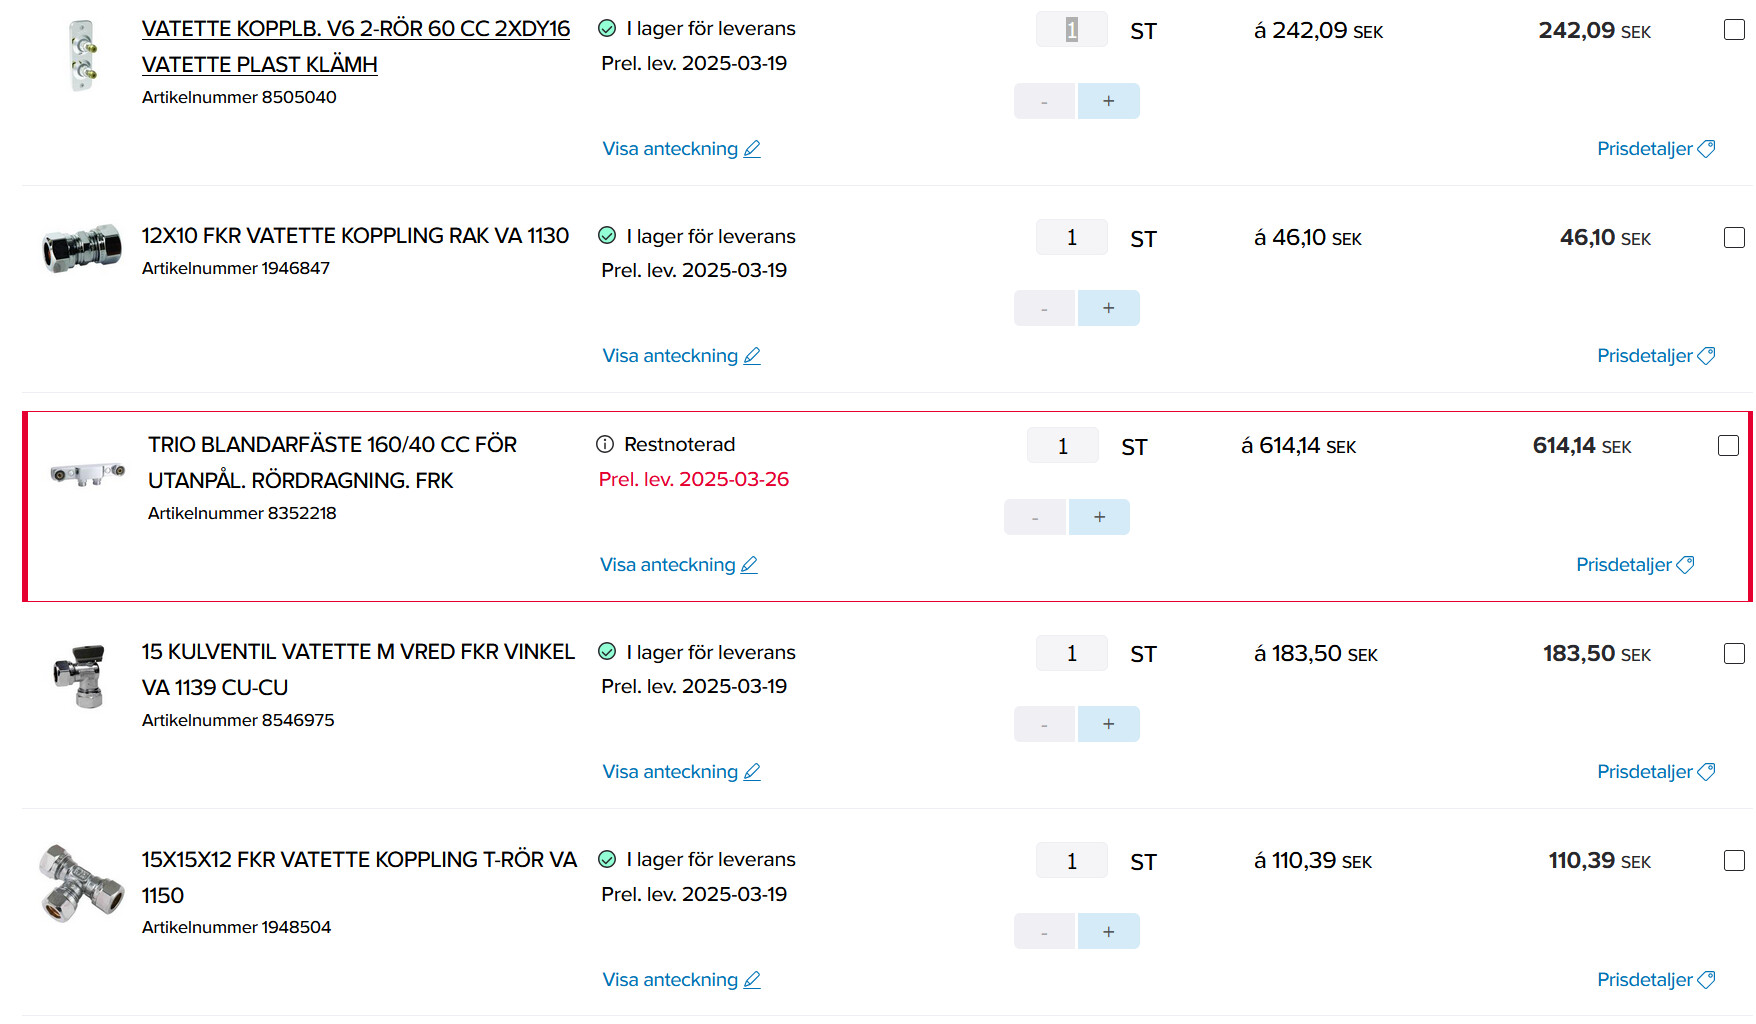The width and height of the screenshot is (1756, 1024).
Task: Click the T-RÖR koppling product thumbnail
Action: (82, 883)
